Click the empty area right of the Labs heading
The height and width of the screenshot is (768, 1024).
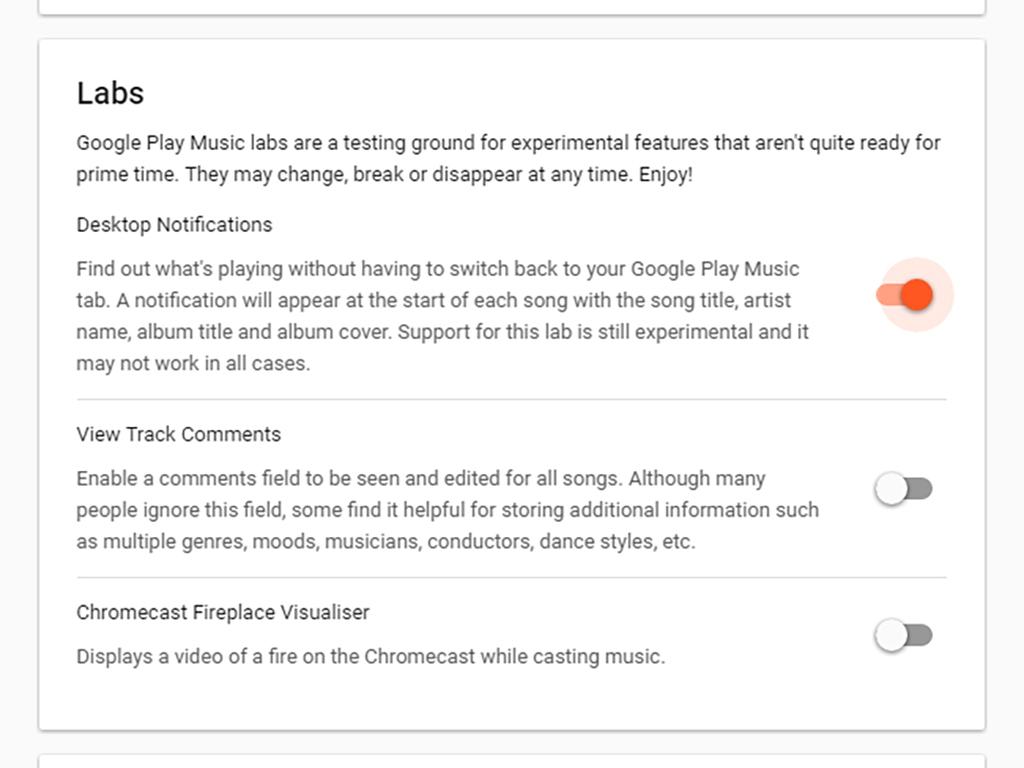click(x=550, y=93)
